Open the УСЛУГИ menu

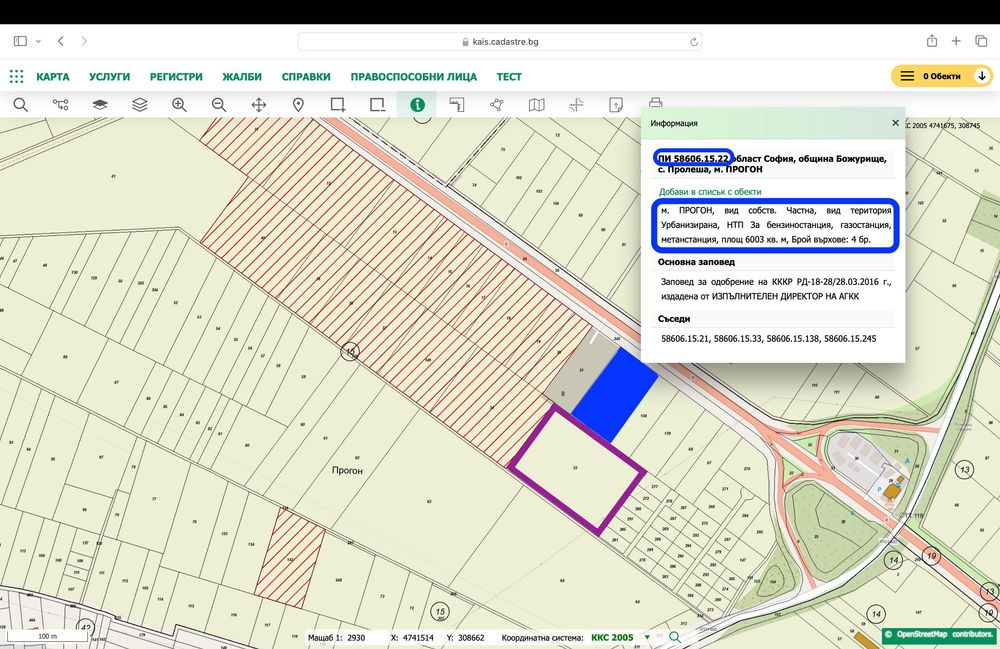(x=109, y=77)
